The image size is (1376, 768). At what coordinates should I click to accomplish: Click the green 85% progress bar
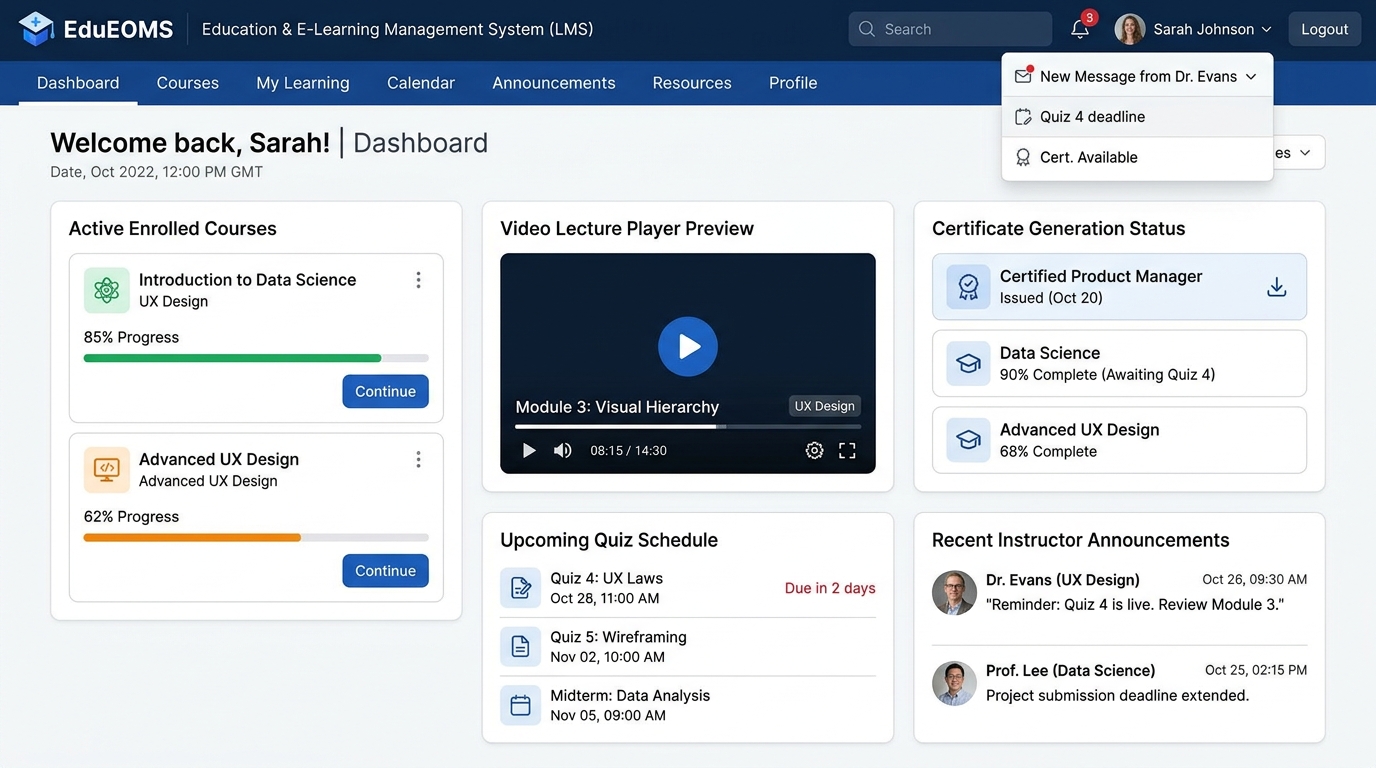pyautogui.click(x=256, y=358)
